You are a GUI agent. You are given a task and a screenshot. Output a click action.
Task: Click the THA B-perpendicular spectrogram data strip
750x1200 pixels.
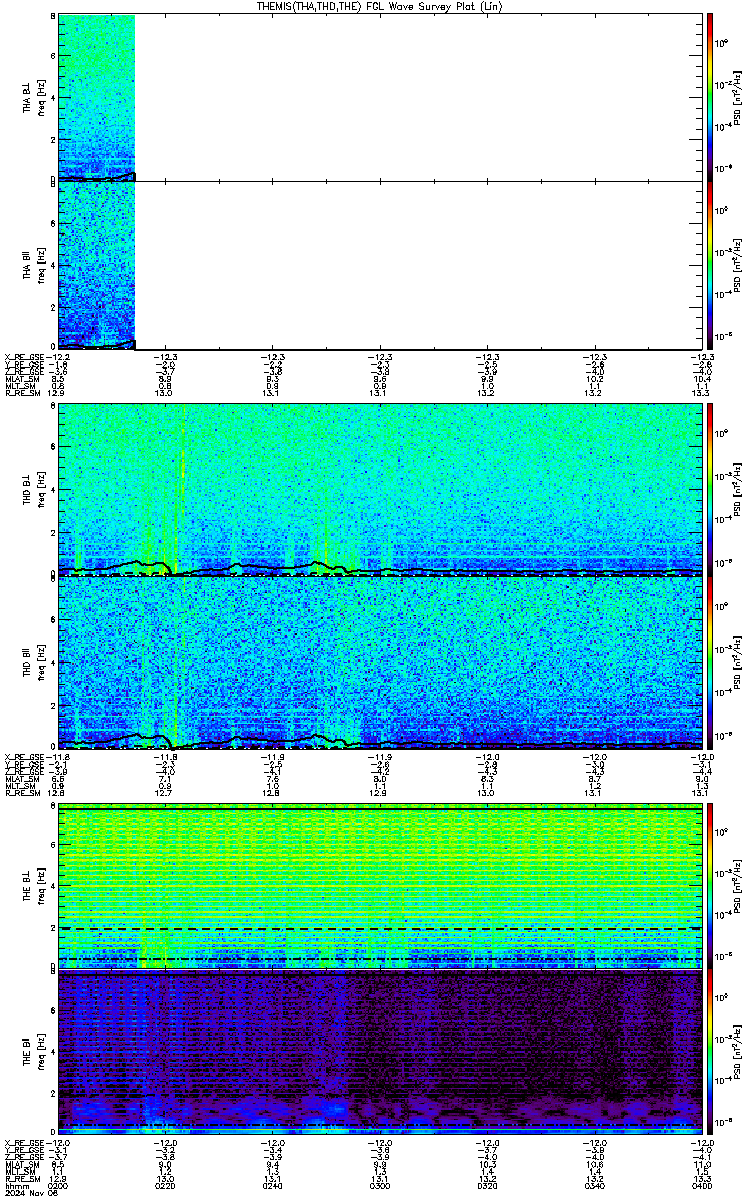(x=97, y=97)
